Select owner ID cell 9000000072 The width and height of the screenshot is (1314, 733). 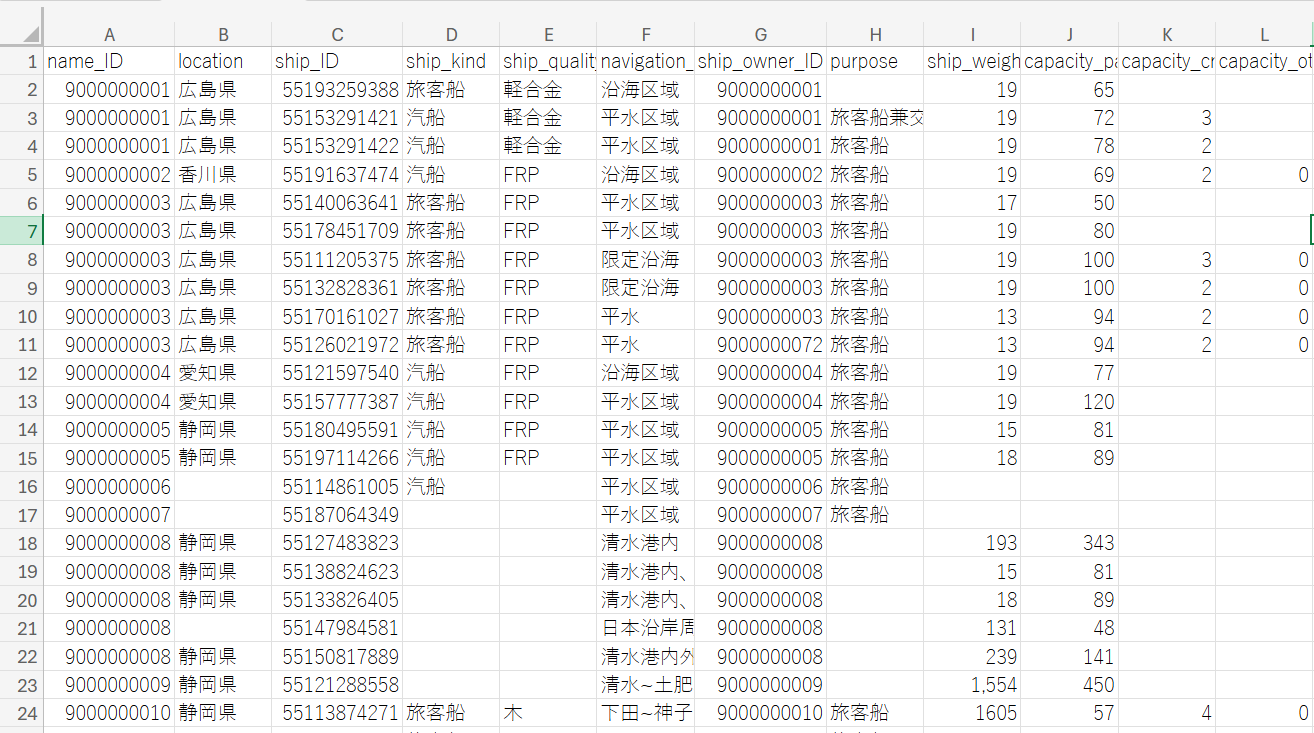(761, 345)
